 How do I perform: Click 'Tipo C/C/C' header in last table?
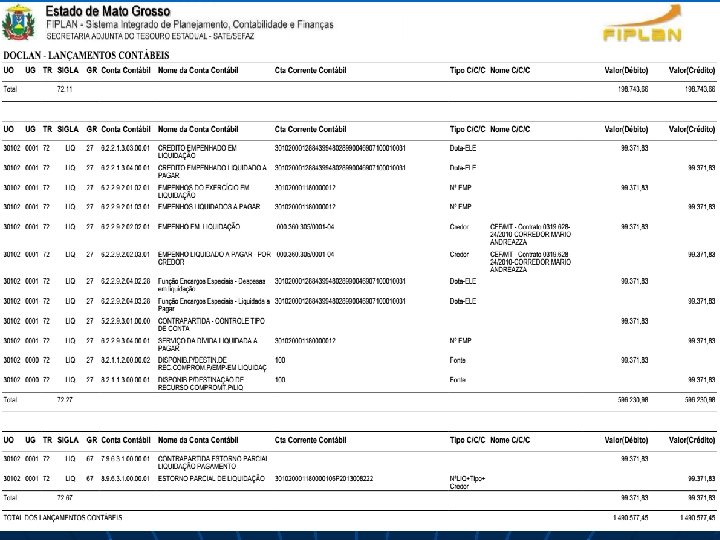467,440
